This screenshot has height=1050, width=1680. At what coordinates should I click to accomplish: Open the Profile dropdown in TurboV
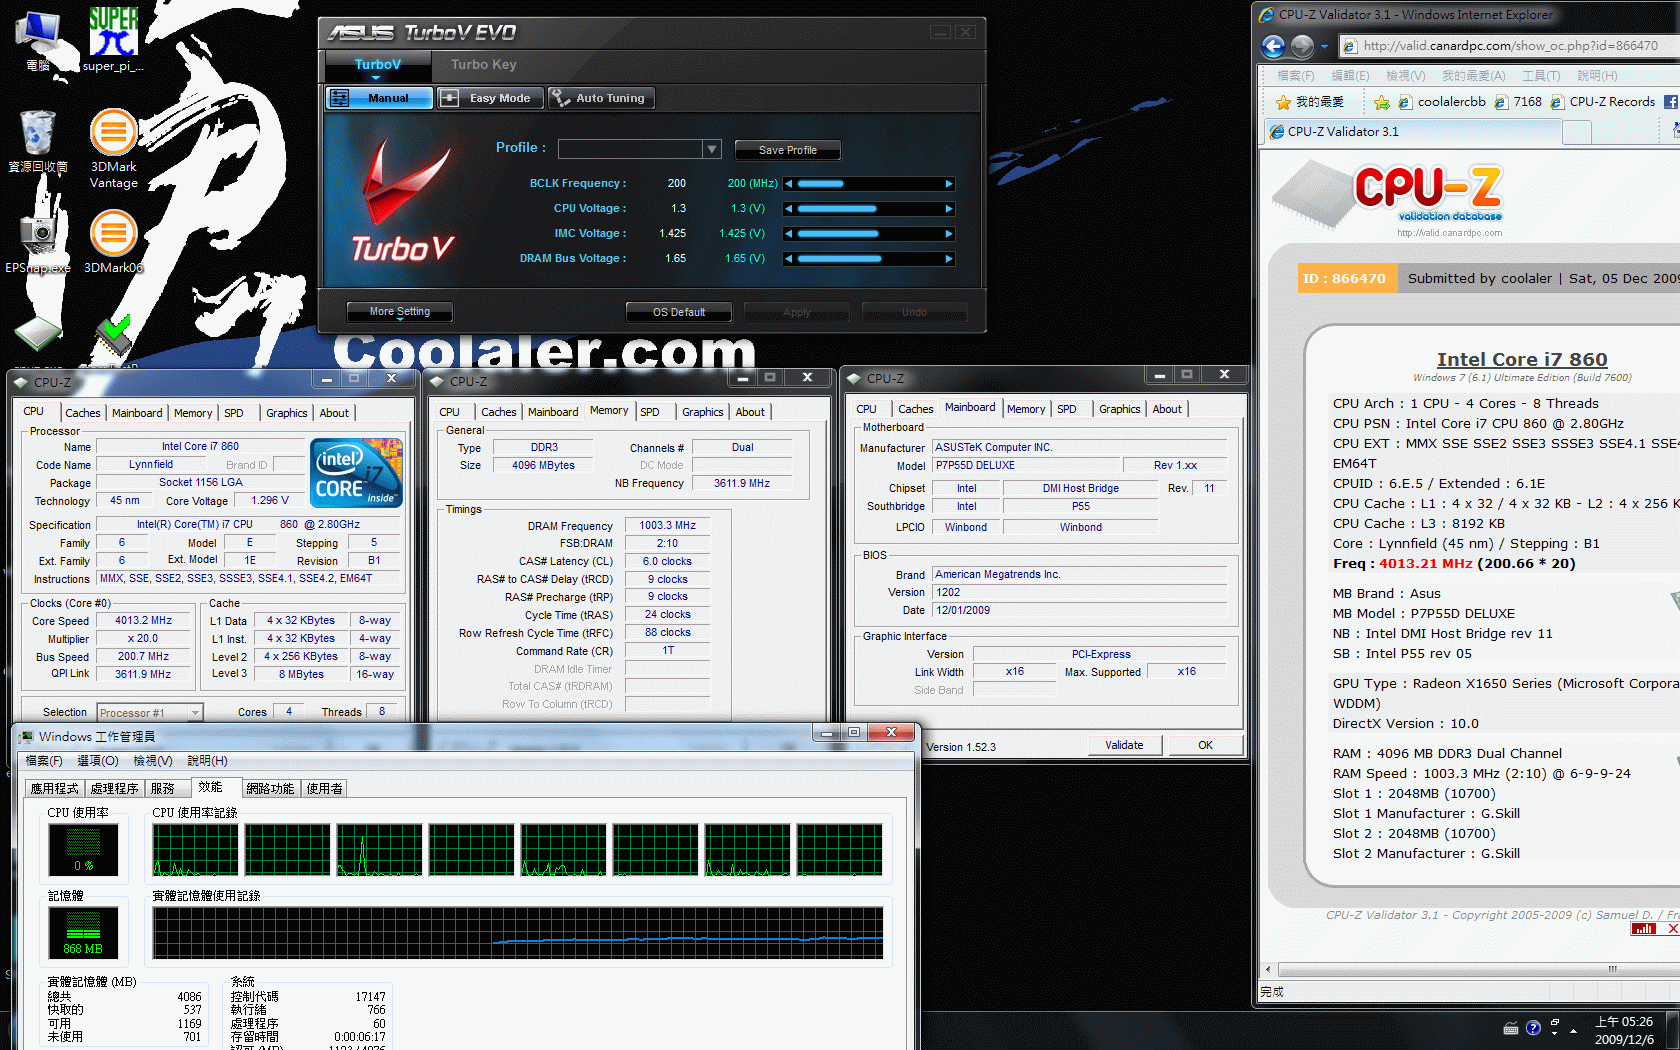pyautogui.click(x=711, y=149)
